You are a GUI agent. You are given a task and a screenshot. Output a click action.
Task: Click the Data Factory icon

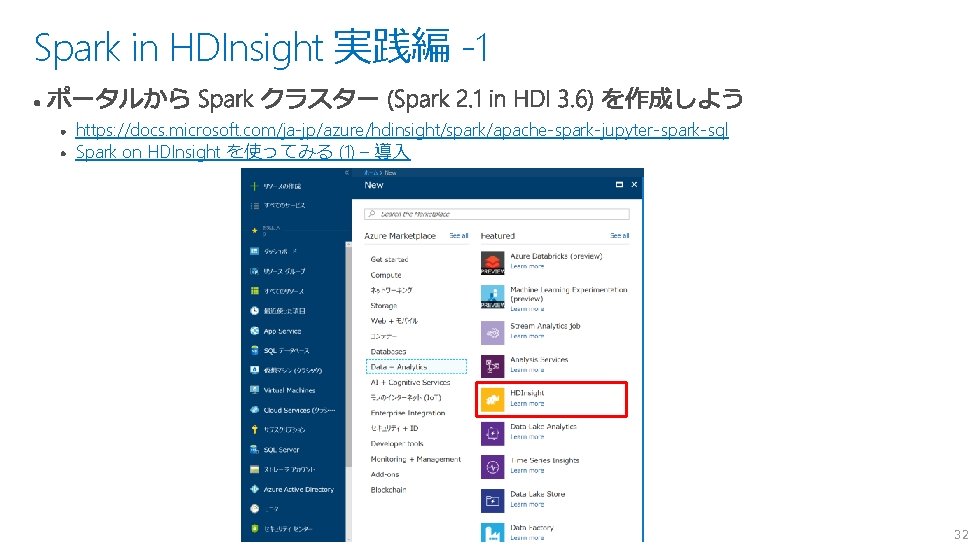[x=493, y=532]
